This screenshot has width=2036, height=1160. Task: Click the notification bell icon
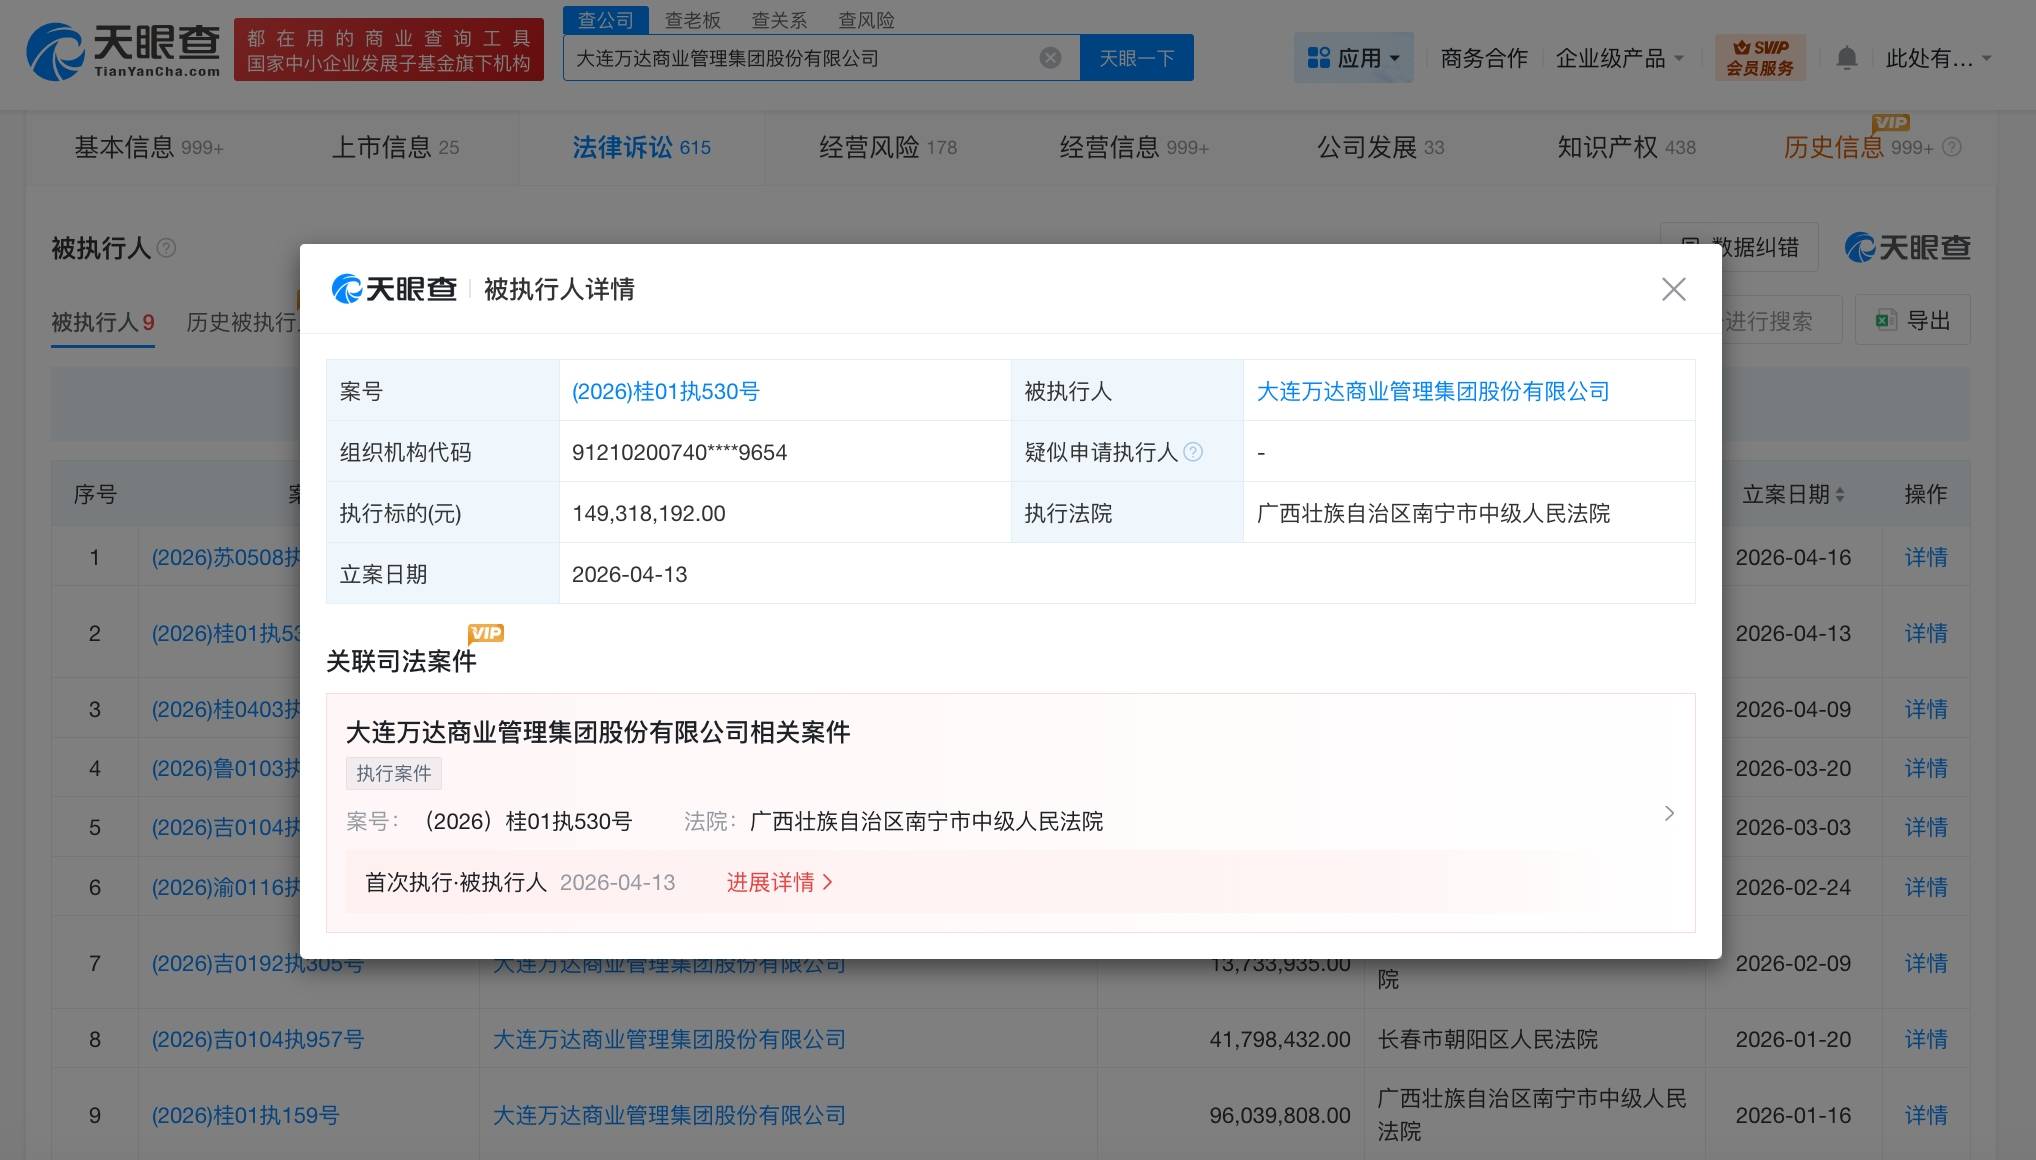pos(1846,58)
